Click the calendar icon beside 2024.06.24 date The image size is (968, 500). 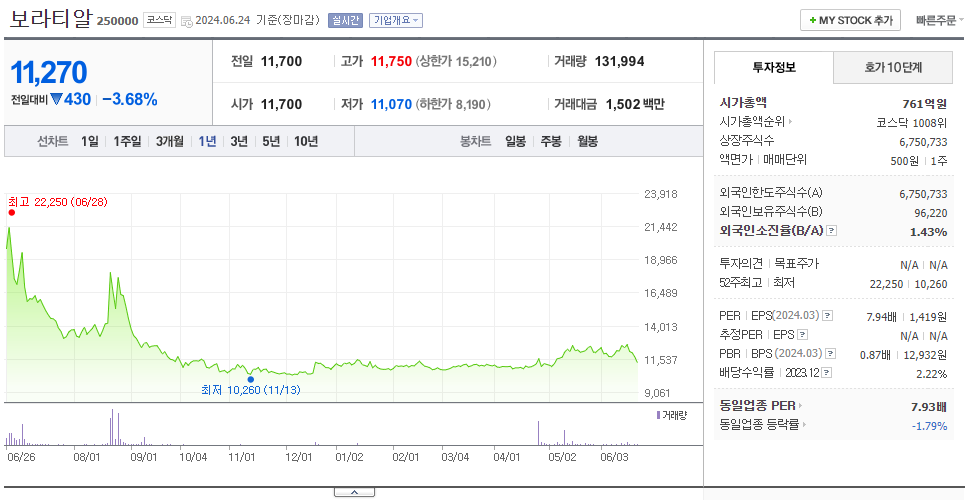[187, 21]
